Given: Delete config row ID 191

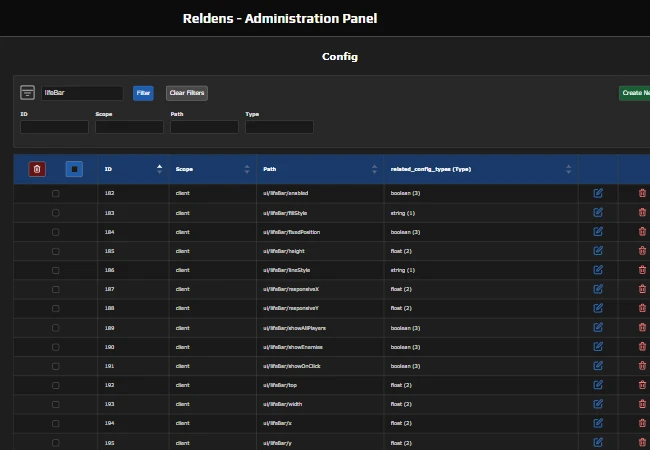Looking at the screenshot, I should [642, 365].
